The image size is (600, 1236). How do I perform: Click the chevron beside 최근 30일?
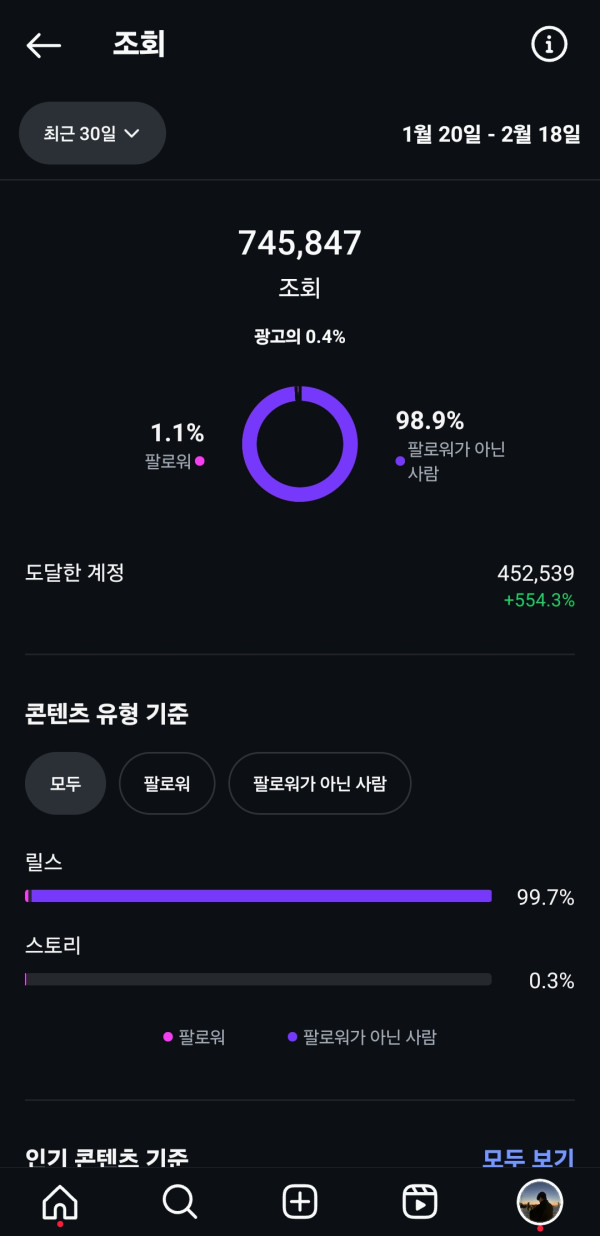tap(131, 133)
